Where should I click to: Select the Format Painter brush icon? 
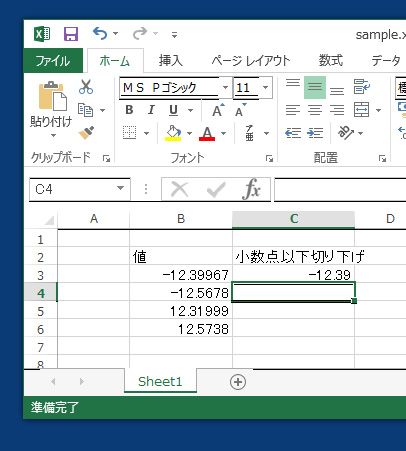(86, 133)
